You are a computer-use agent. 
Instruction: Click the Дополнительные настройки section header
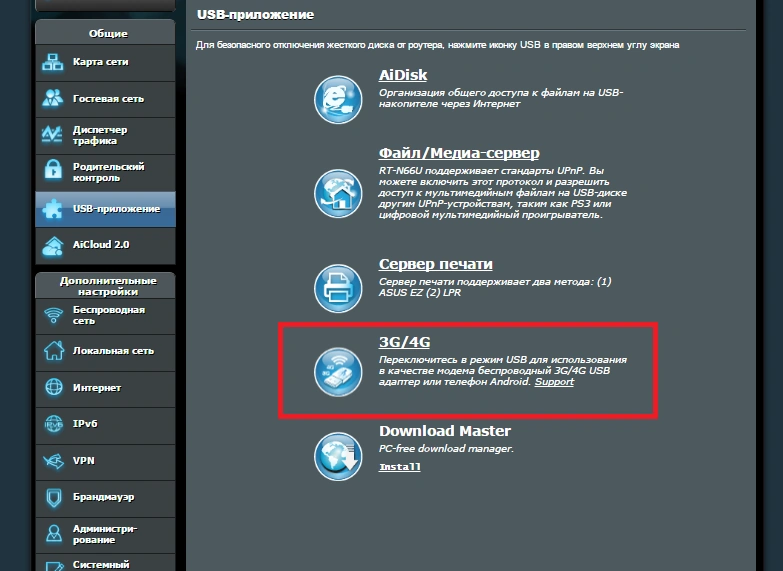[108, 286]
